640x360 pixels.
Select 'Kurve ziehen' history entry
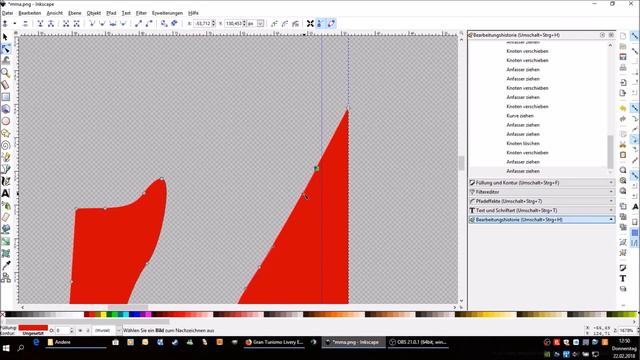point(520,116)
